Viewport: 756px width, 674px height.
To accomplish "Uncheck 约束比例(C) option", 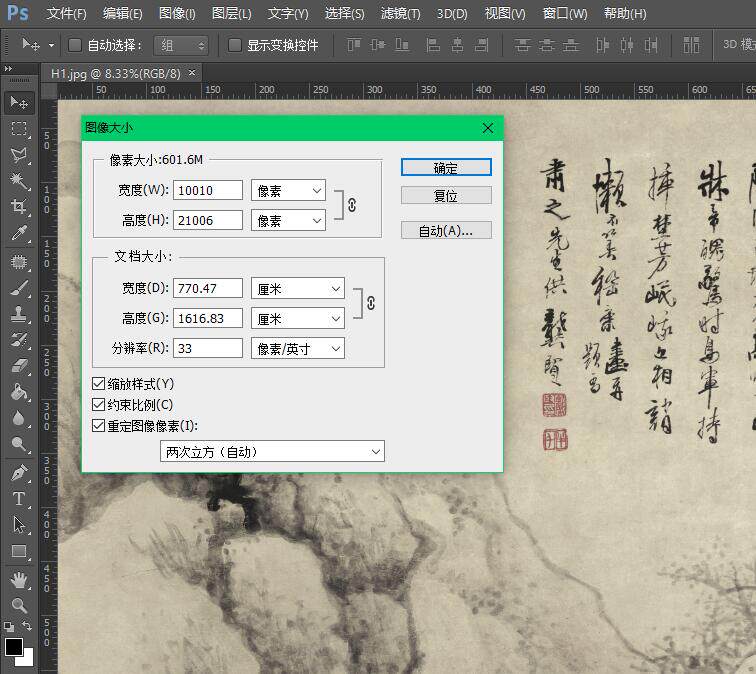I will click(98, 404).
